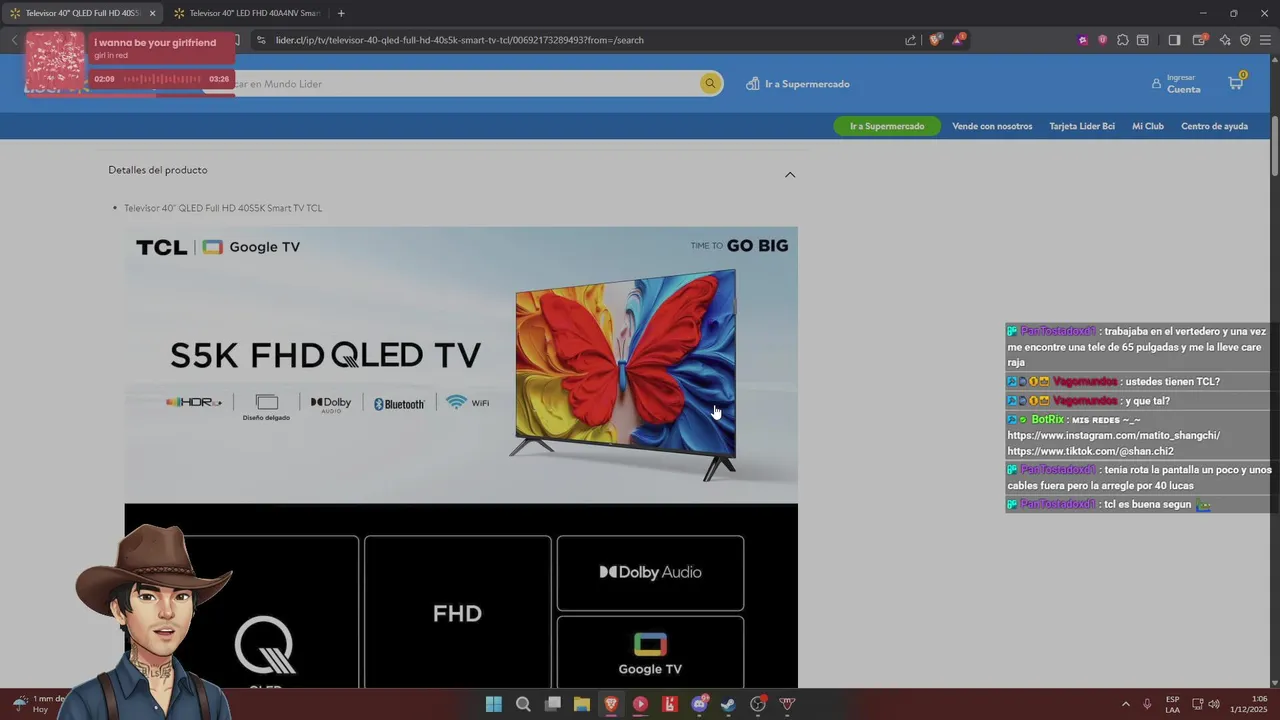Open the clock showing 1:06

point(1246,704)
